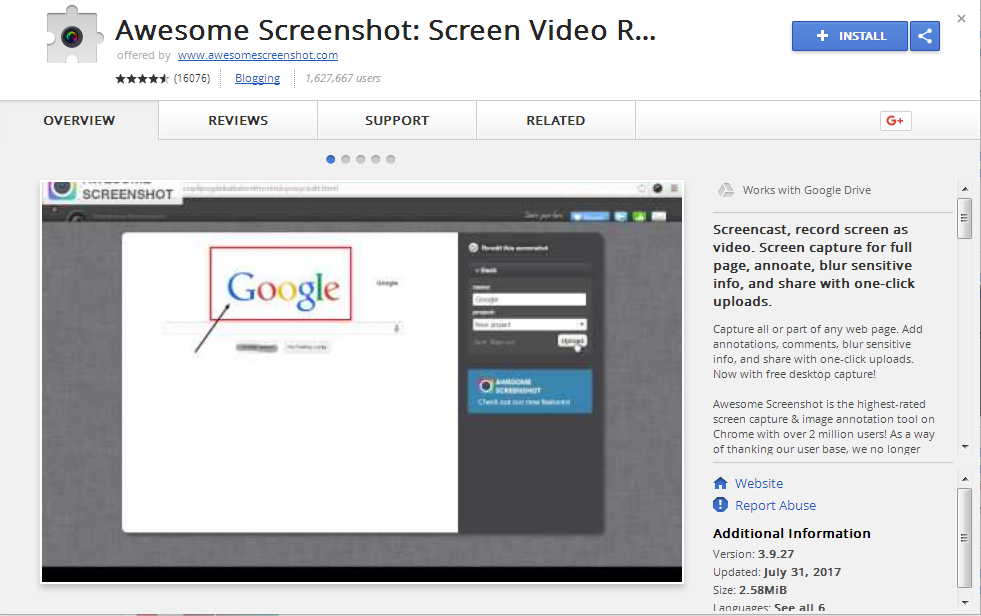Click See all 6 languages

pyautogui.click(x=800, y=608)
